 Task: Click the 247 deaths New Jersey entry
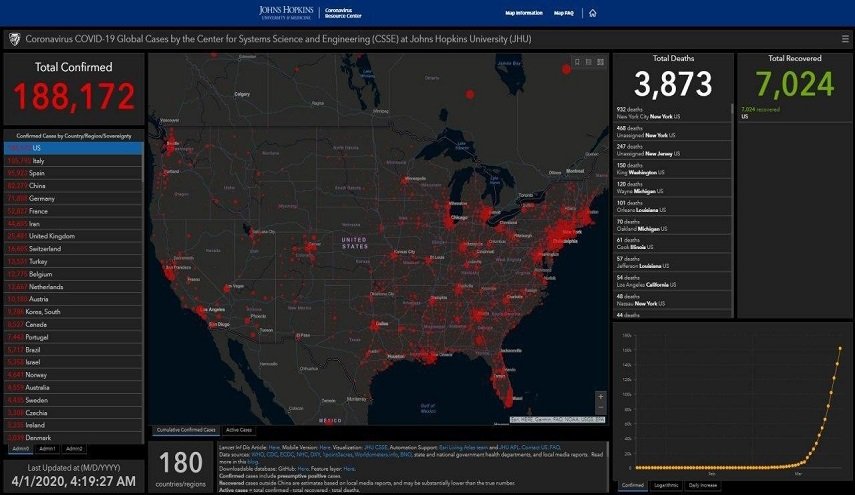(x=672, y=150)
